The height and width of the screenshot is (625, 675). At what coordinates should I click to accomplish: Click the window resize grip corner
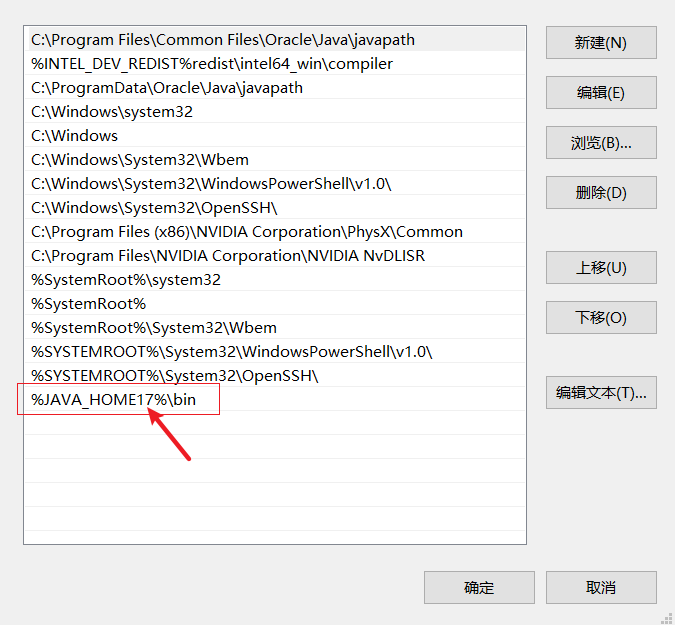pos(668,618)
